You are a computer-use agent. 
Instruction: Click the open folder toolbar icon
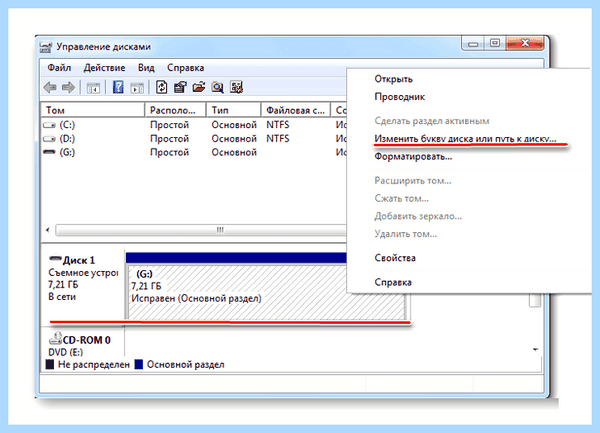click(x=199, y=88)
